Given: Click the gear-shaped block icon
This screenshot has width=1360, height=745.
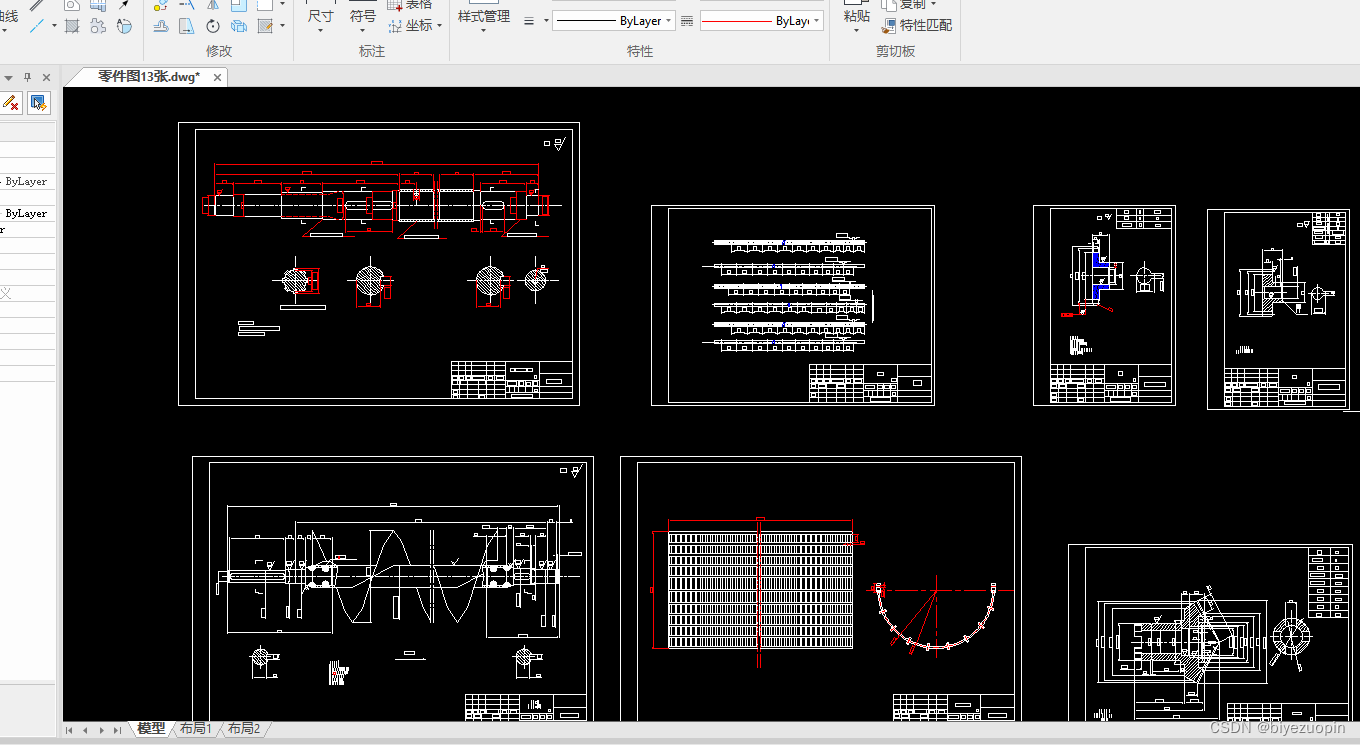Looking at the screenshot, I should pyautogui.click(x=98, y=26).
